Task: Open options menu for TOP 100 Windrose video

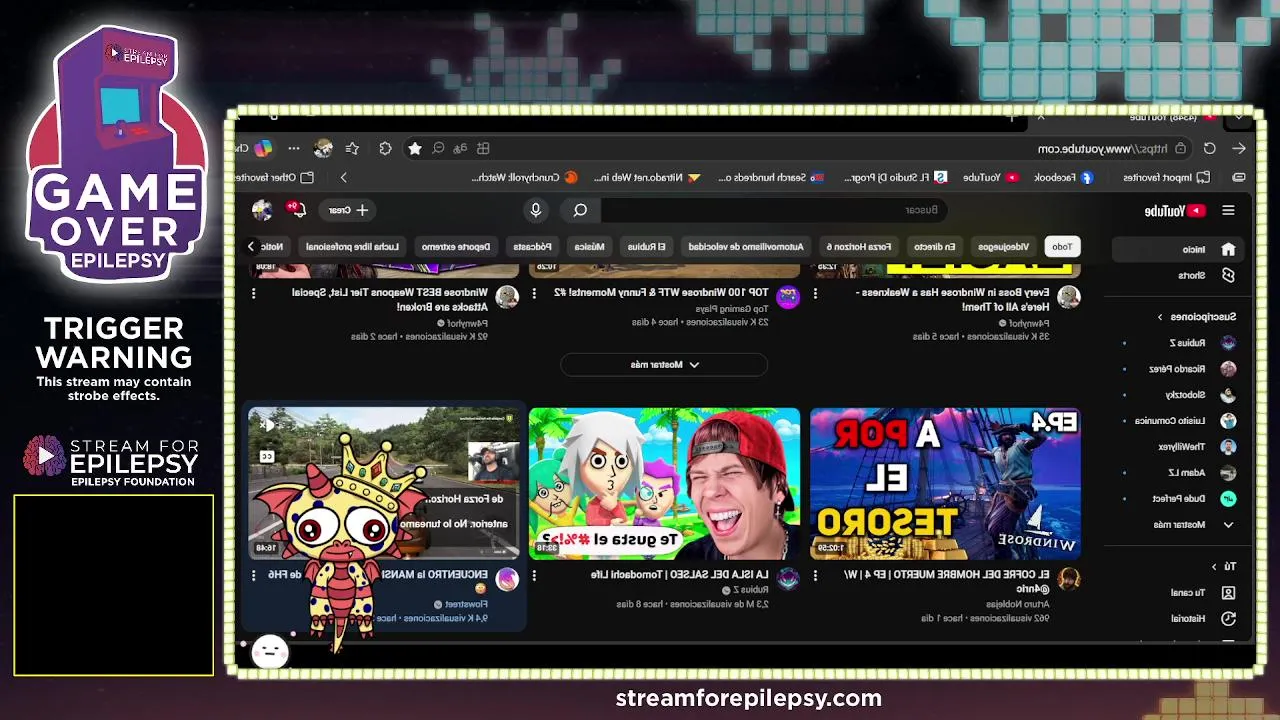Action: pyautogui.click(x=534, y=293)
